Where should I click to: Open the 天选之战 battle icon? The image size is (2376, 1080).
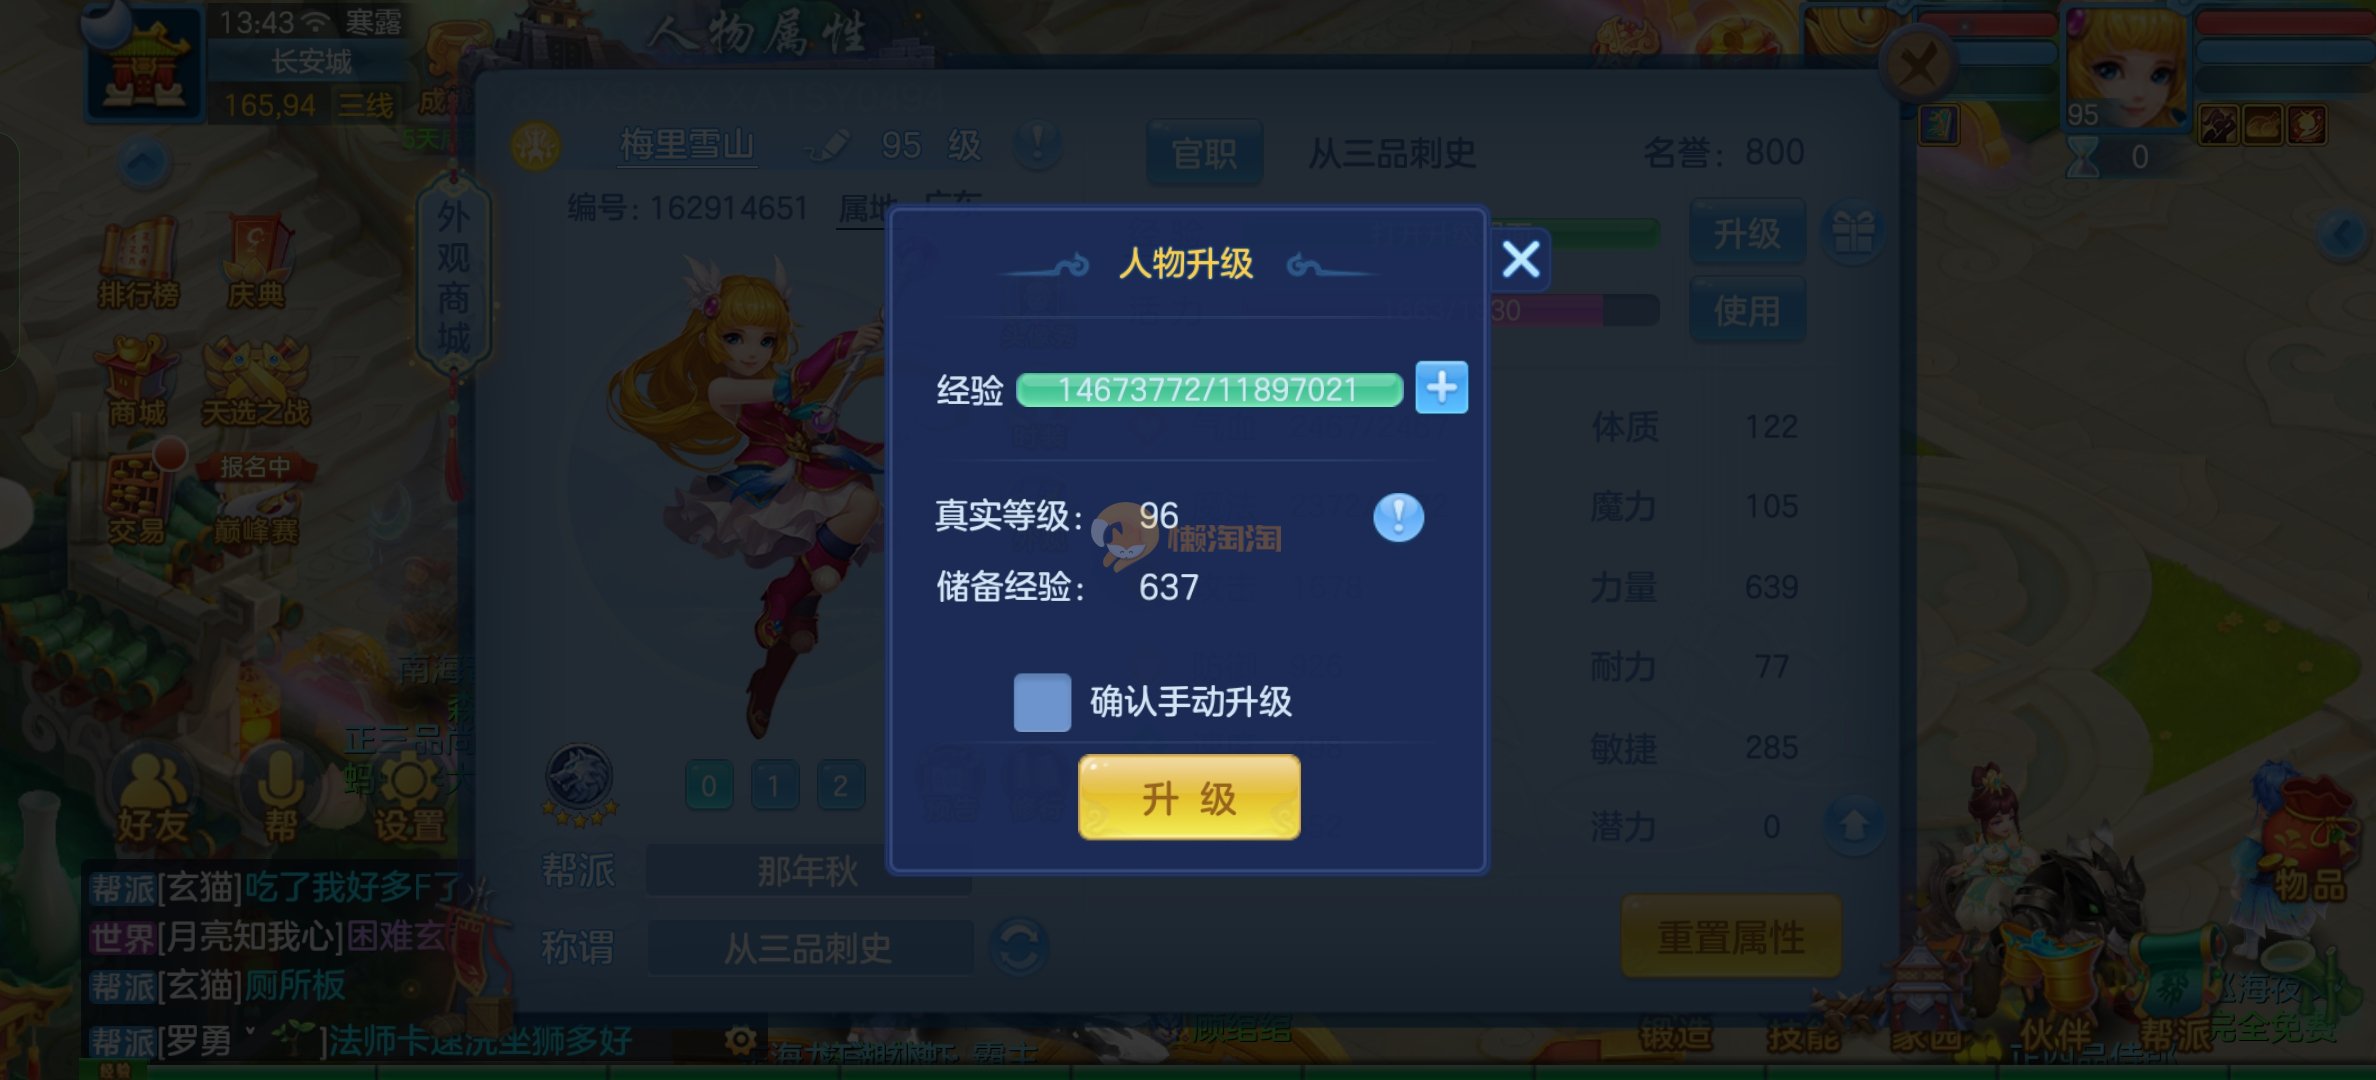tap(256, 383)
